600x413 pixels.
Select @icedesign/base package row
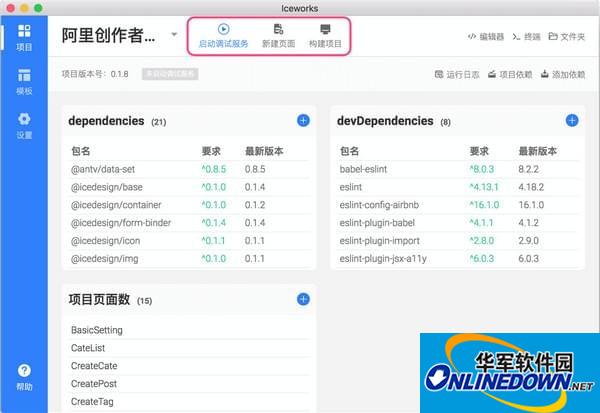point(189,187)
